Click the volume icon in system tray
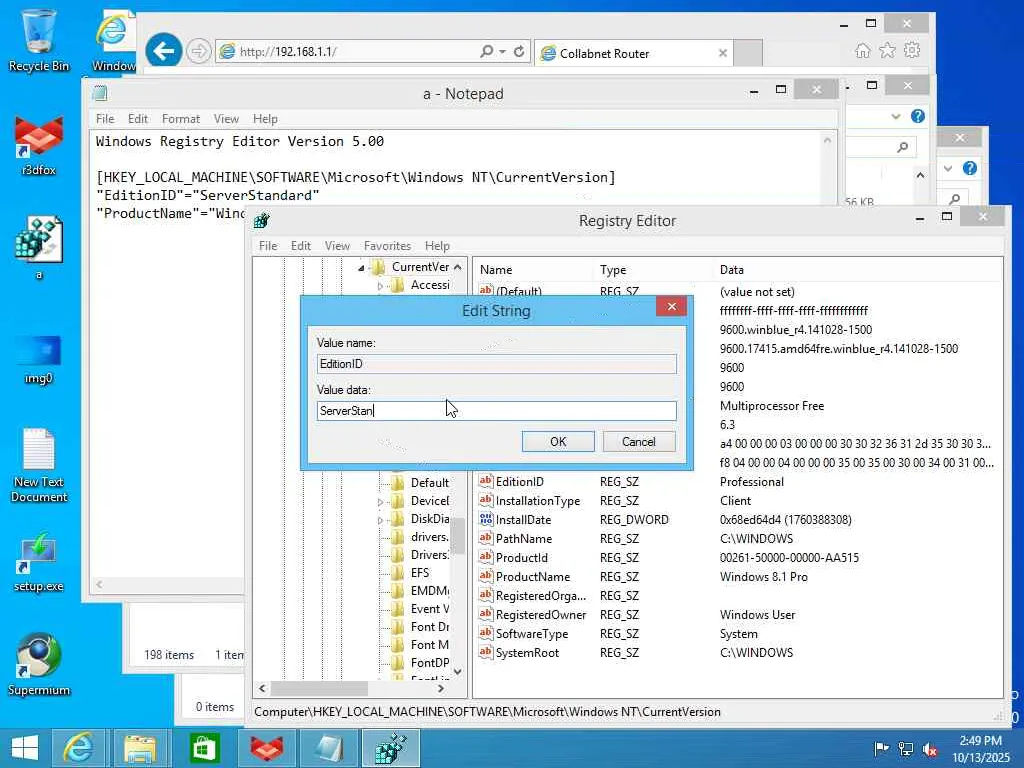The width and height of the screenshot is (1024, 768). (930, 748)
